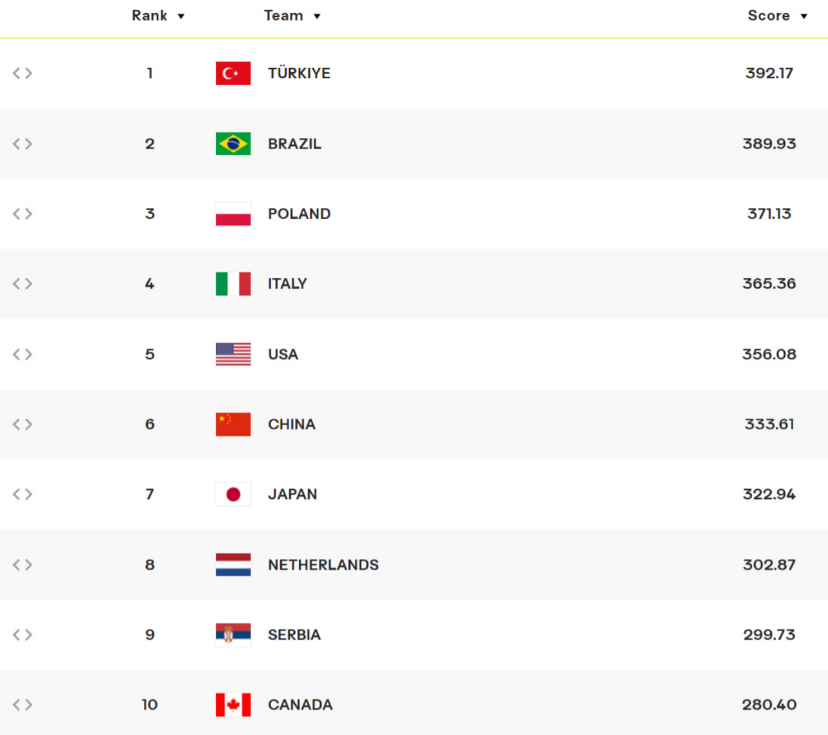Sort table by Score column arrow

(804, 16)
